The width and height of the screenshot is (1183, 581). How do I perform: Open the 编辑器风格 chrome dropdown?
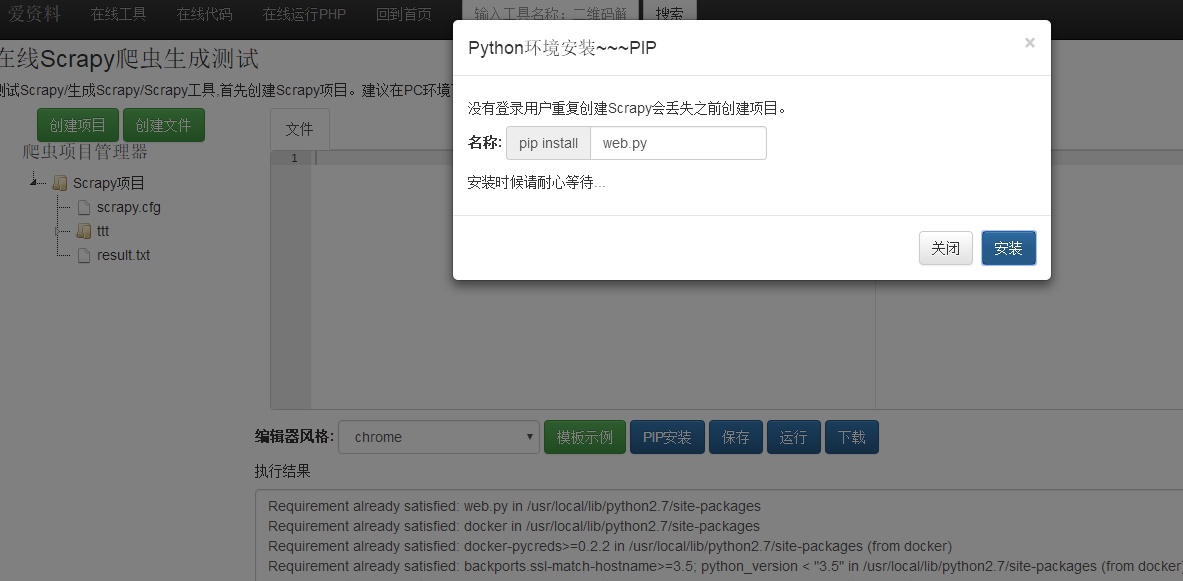[x=439, y=437]
